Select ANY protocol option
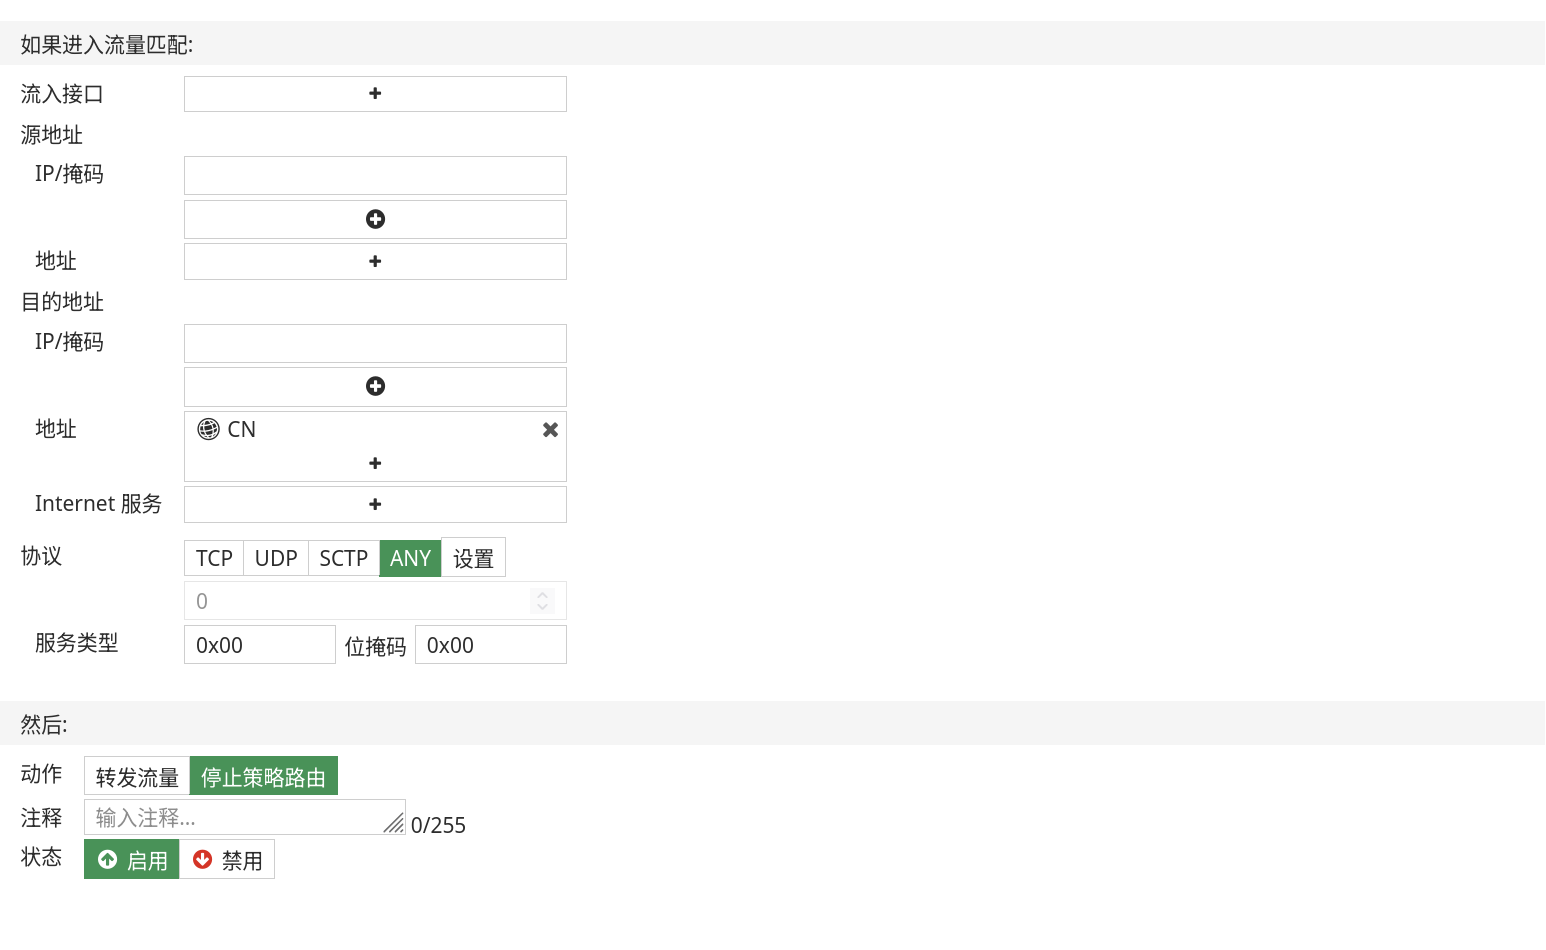Image resolution: width=1546 pixels, height=950 pixels. click(x=410, y=558)
